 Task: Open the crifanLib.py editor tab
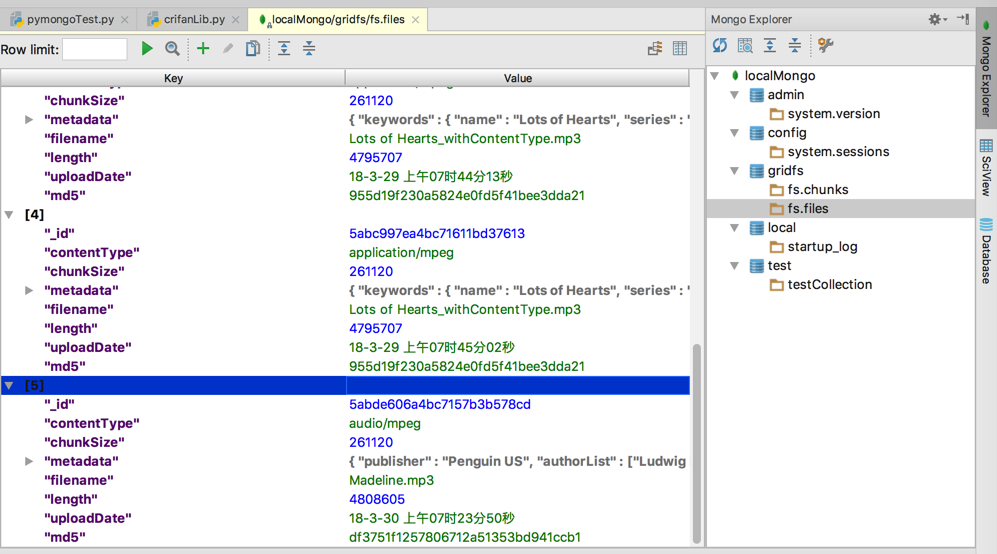[x=194, y=19]
